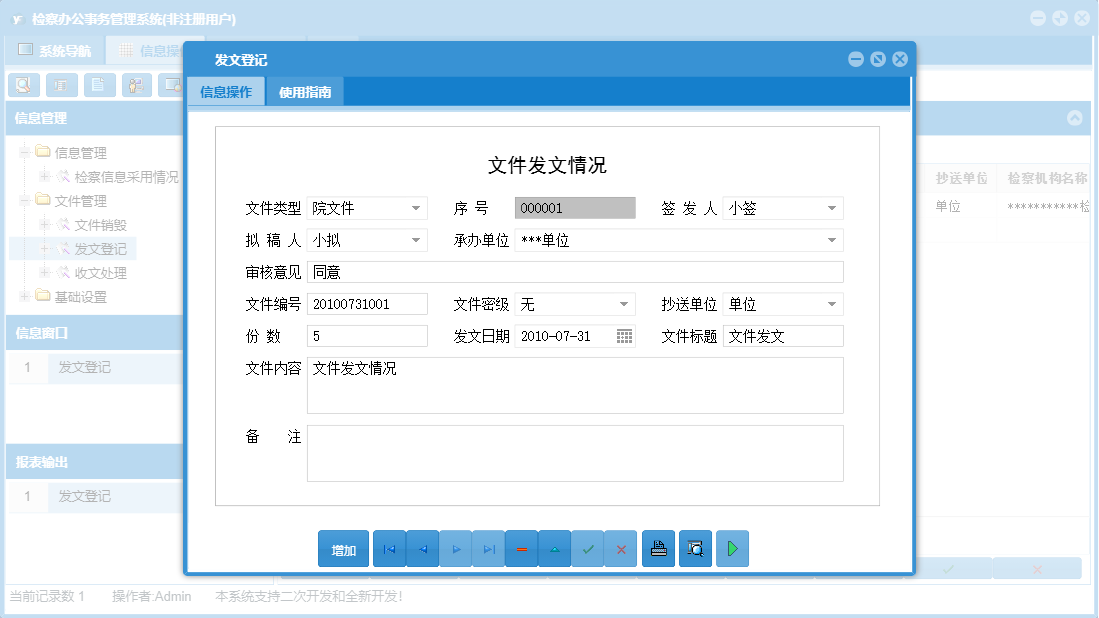This screenshot has height=618, width=1099.
Task: Open the print preview icon
Action: (695, 548)
